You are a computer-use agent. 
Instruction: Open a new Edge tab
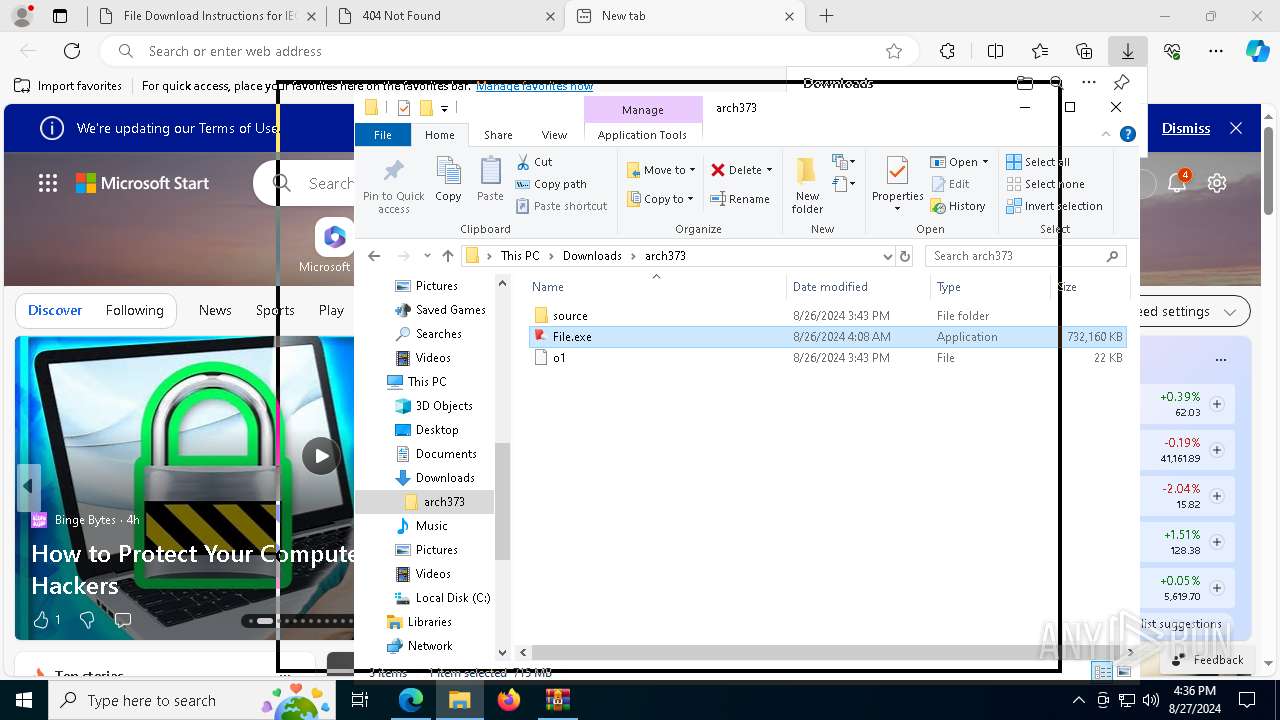826,16
